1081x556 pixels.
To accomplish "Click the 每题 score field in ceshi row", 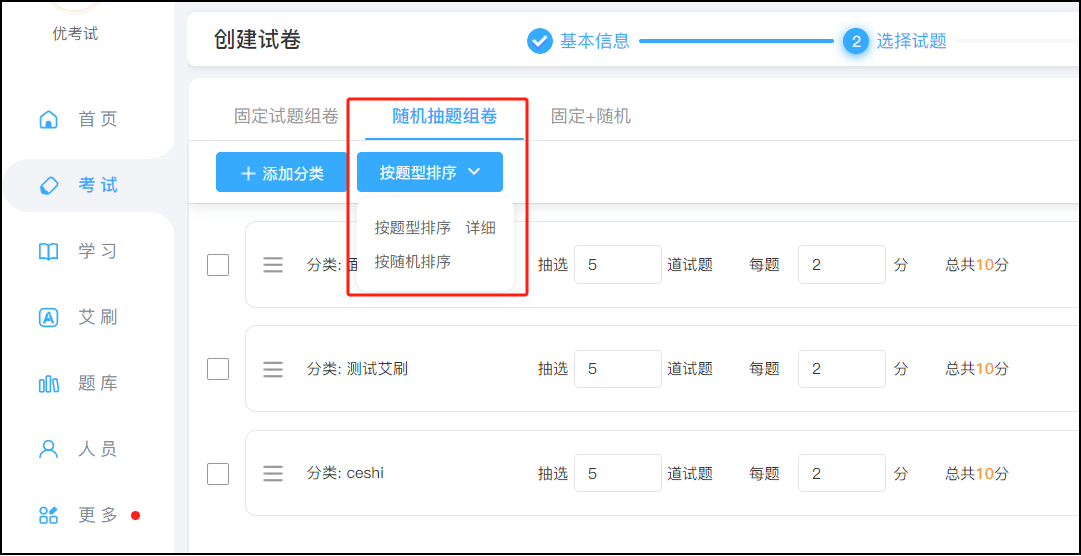I will (x=842, y=474).
